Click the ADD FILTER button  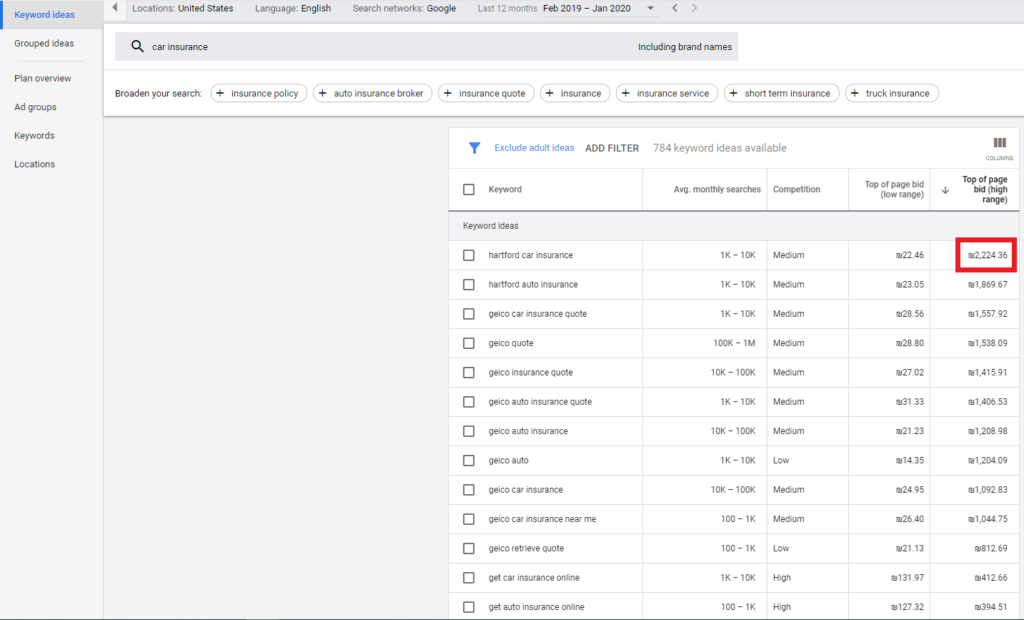click(x=612, y=148)
